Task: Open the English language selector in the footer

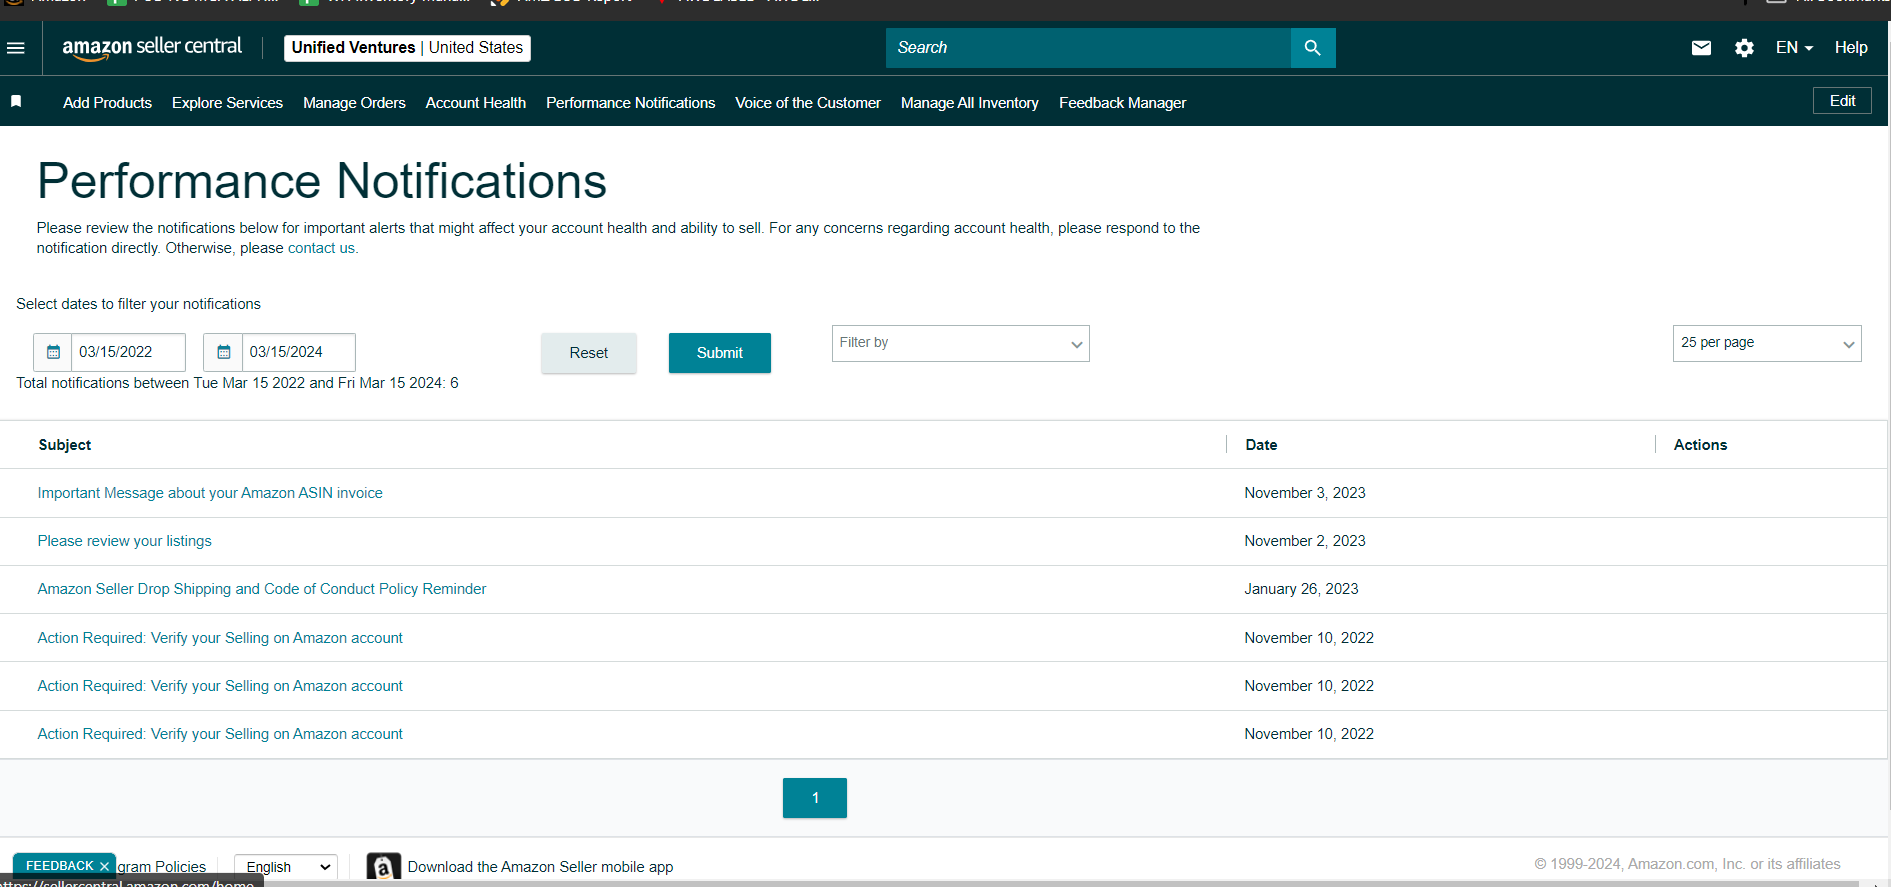Action: tap(286, 867)
